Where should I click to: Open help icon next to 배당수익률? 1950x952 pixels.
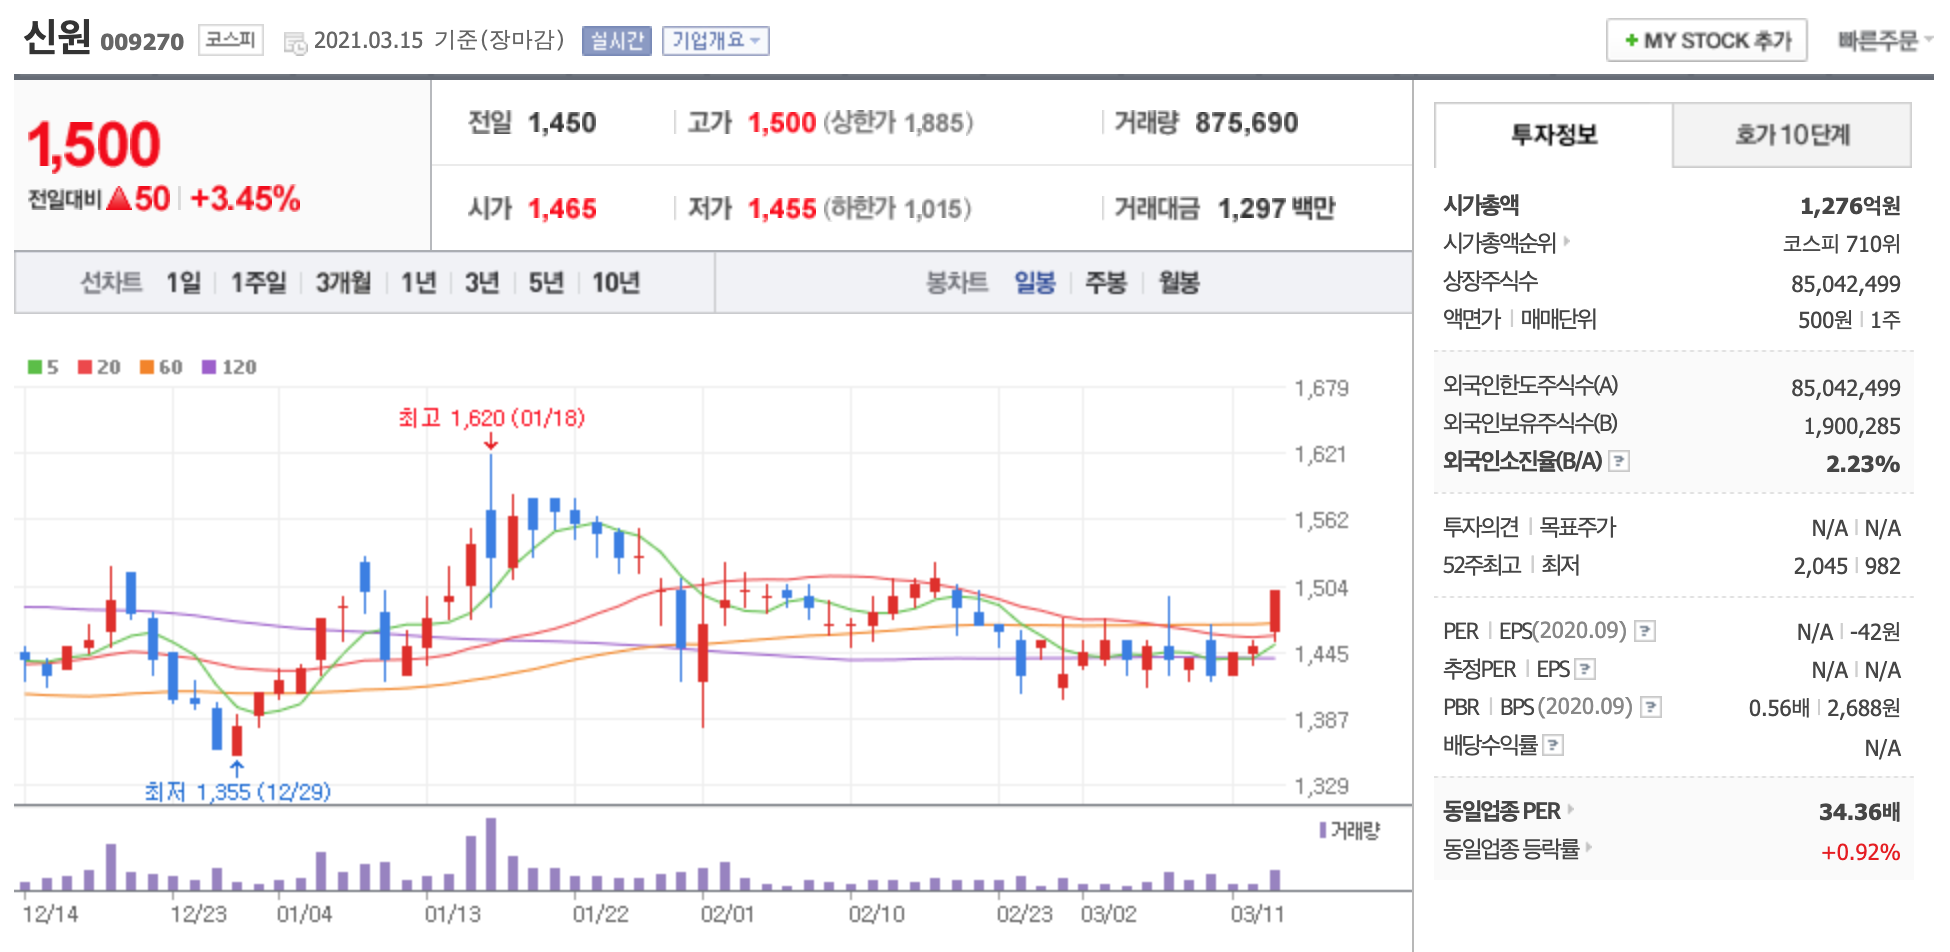point(1553,745)
